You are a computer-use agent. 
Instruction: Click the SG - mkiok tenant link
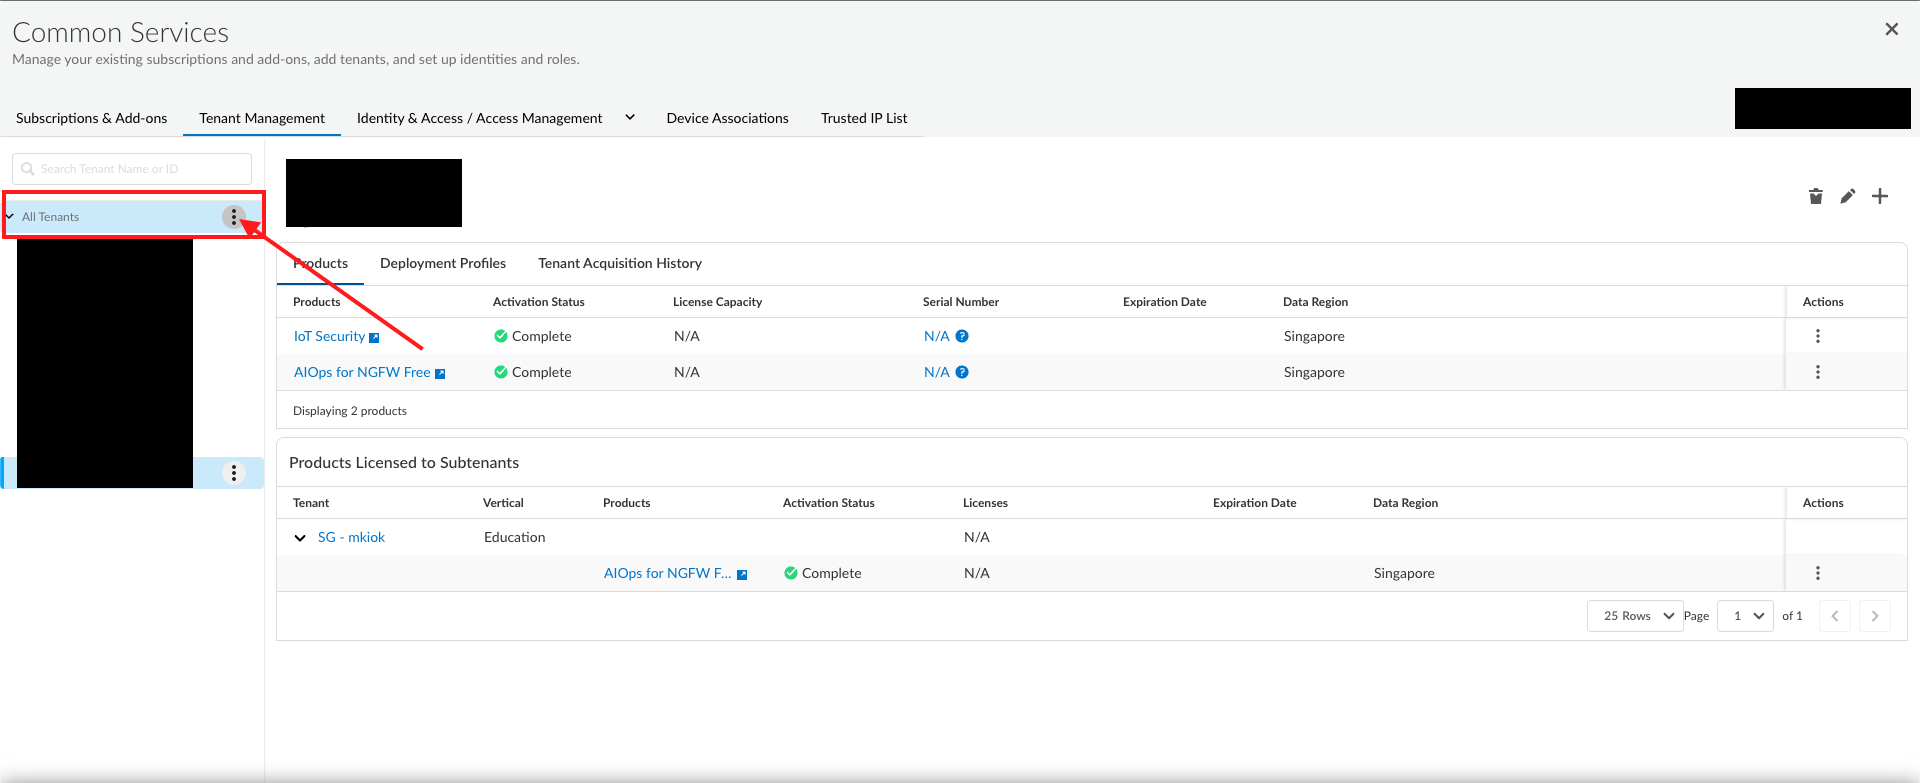click(351, 537)
